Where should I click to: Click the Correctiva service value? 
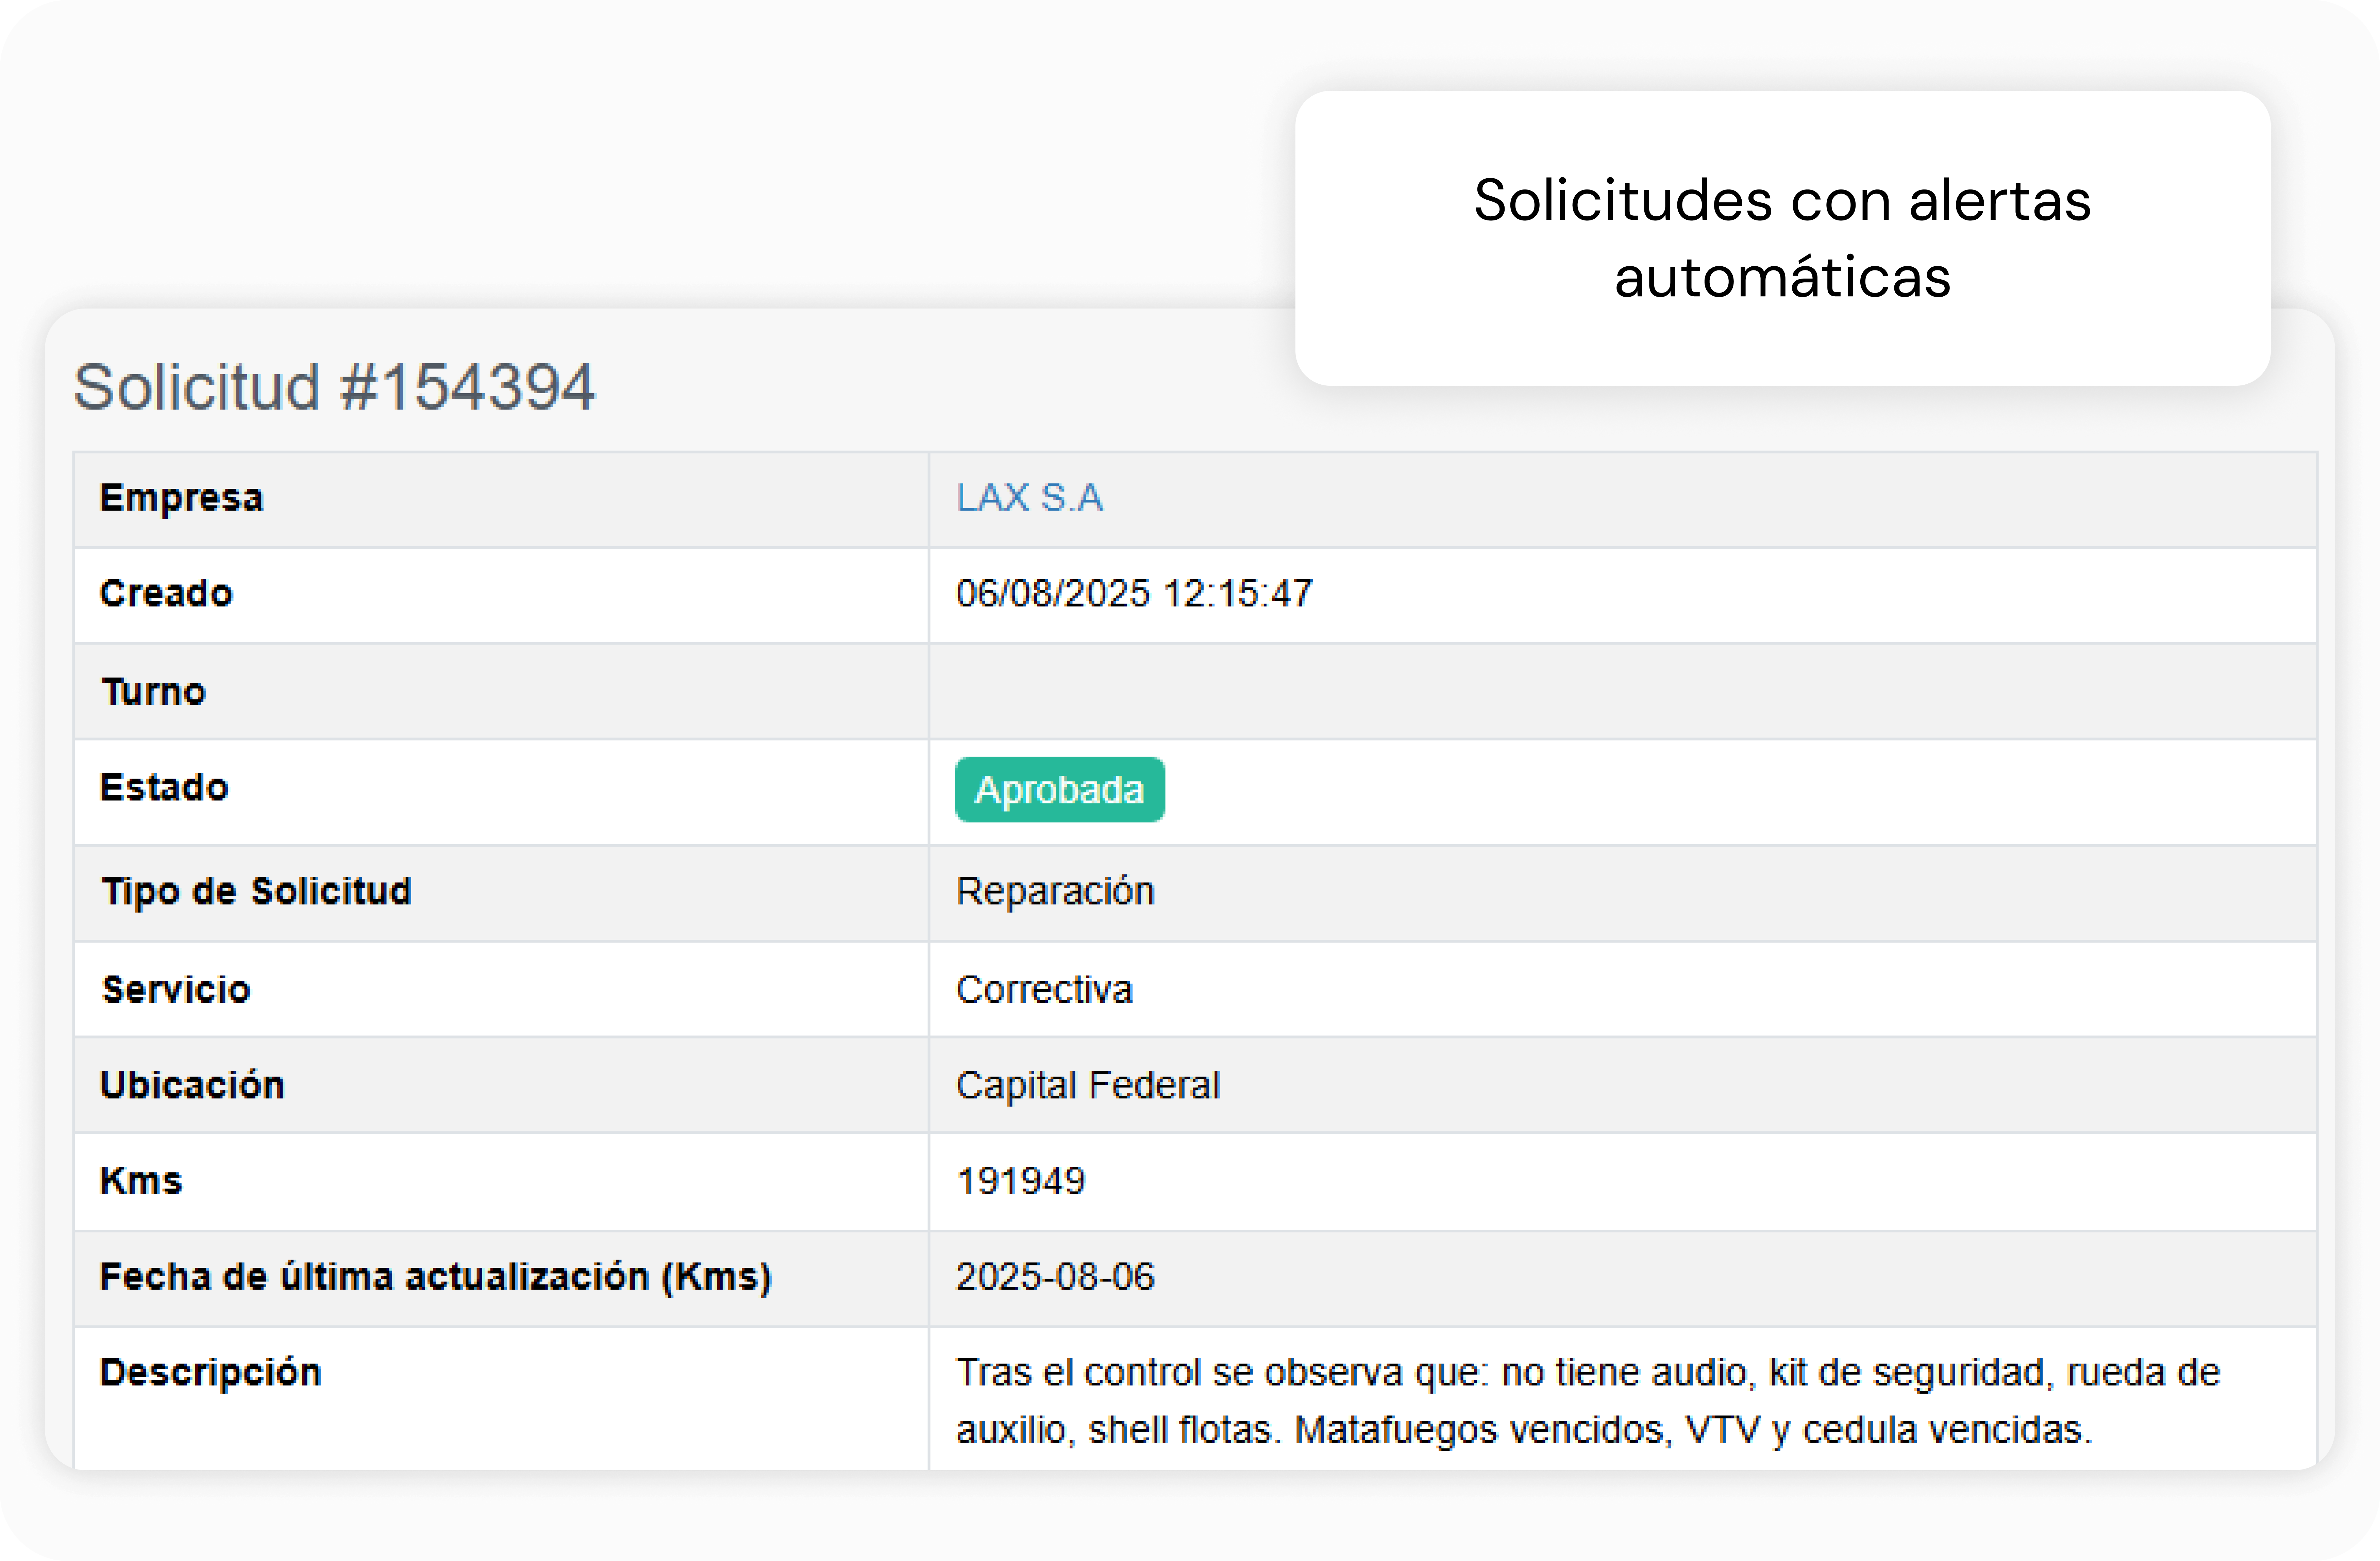click(1044, 989)
